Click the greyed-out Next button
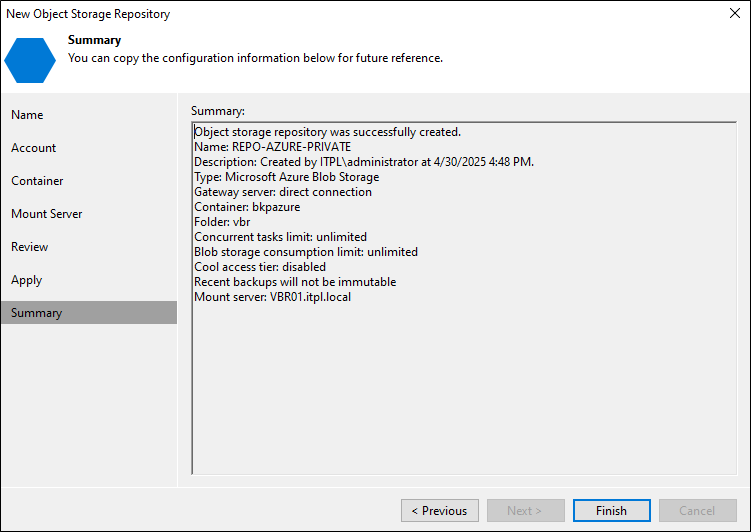Image resolution: width=751 pixels, height=532 pixels. tap(526, 510)
